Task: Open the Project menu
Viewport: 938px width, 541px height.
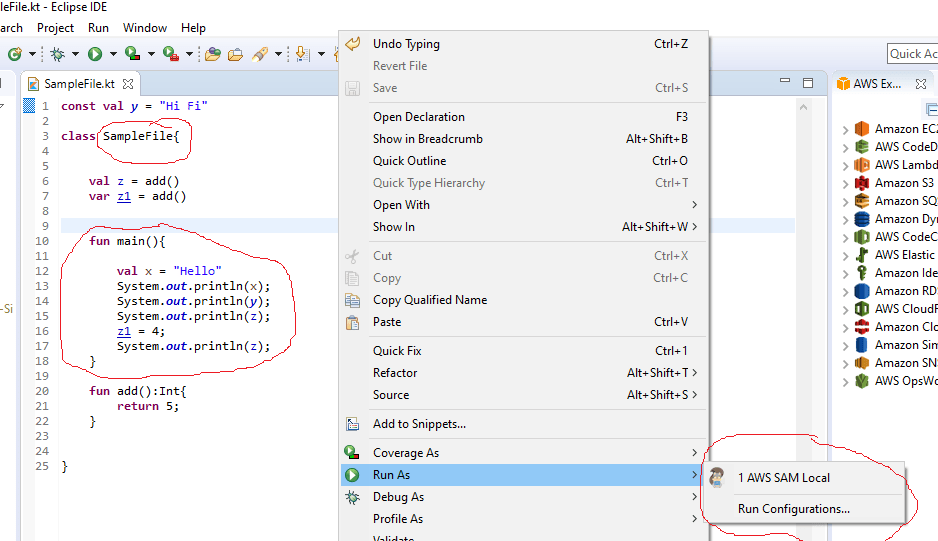Action: coord(56,28)
